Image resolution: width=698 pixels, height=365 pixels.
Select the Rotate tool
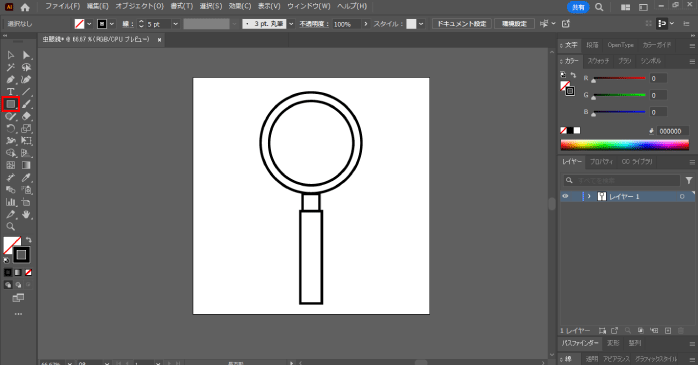click(x=10, y=129)
